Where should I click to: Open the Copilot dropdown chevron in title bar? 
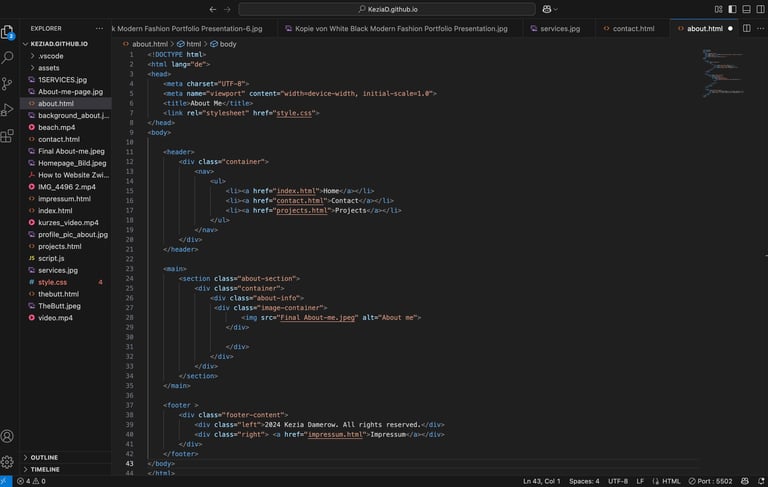point(555,9)
